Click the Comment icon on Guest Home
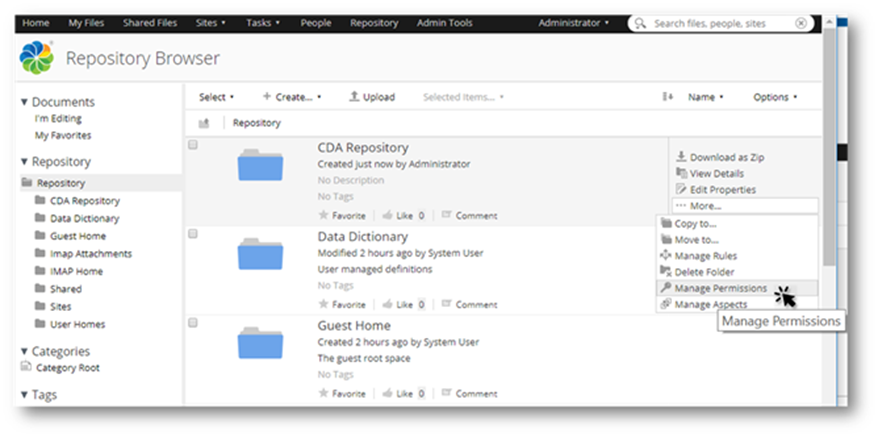 click(x=447, y=393)
